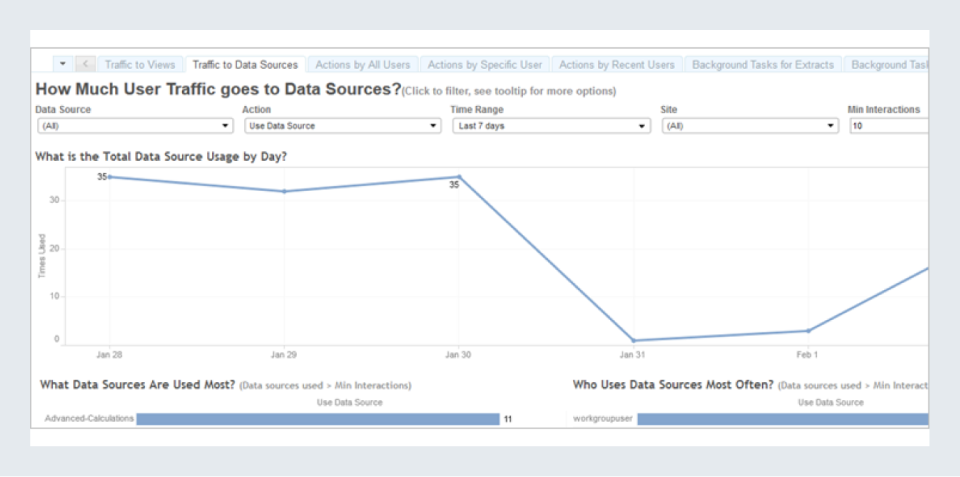Select the workgroupuser bar in user chart
Viewport: 960px width, 477px height.
(782, 419)
